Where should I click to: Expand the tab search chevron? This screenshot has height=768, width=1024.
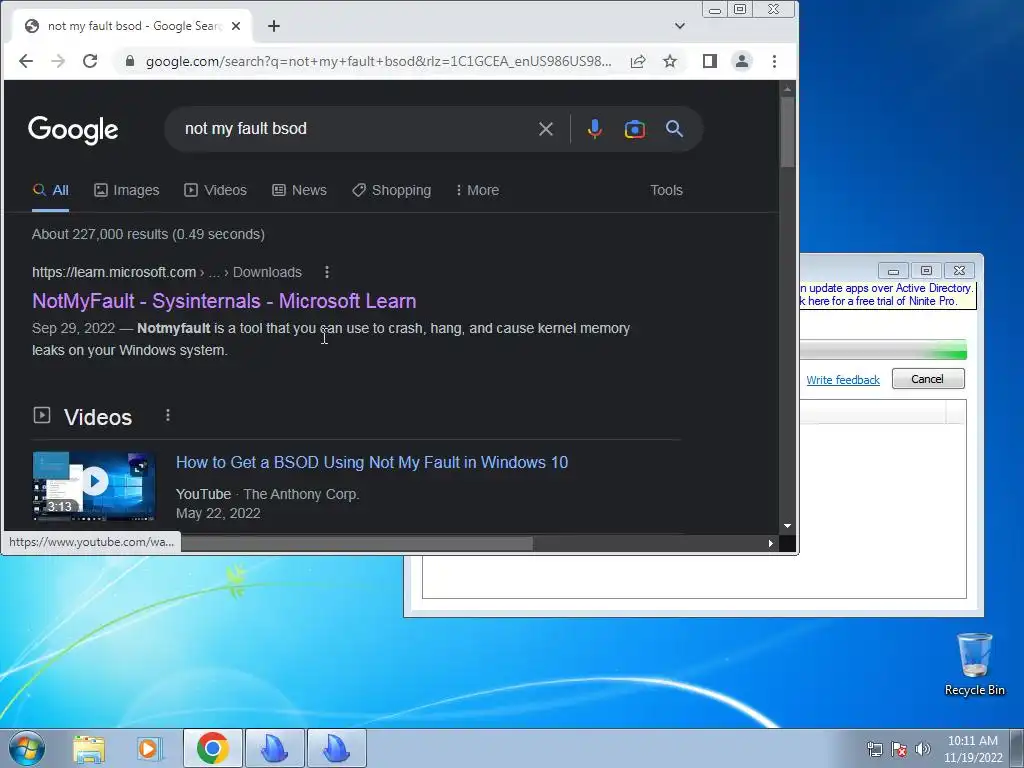coord(680,26)
